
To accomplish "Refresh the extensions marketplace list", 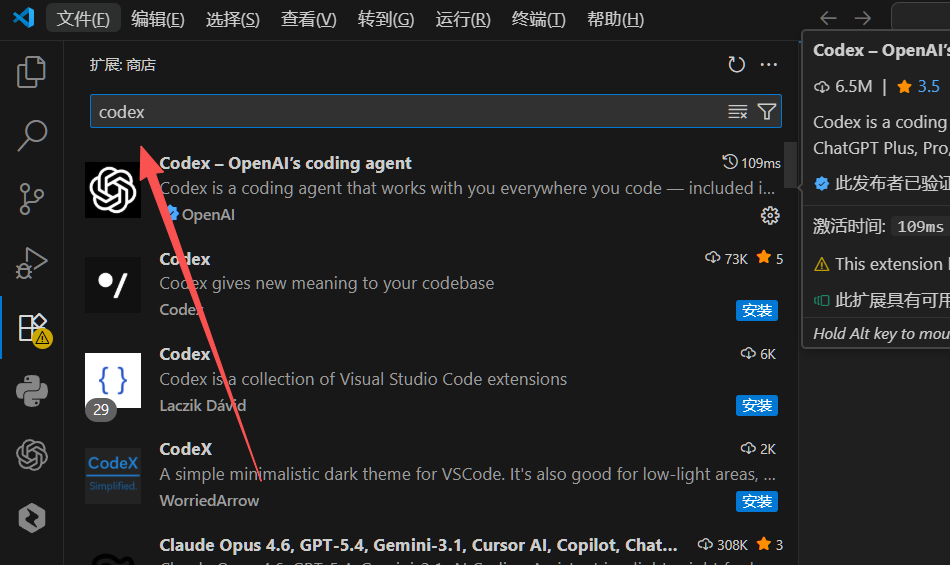I will pyautogui.click(x=736, y=64).
